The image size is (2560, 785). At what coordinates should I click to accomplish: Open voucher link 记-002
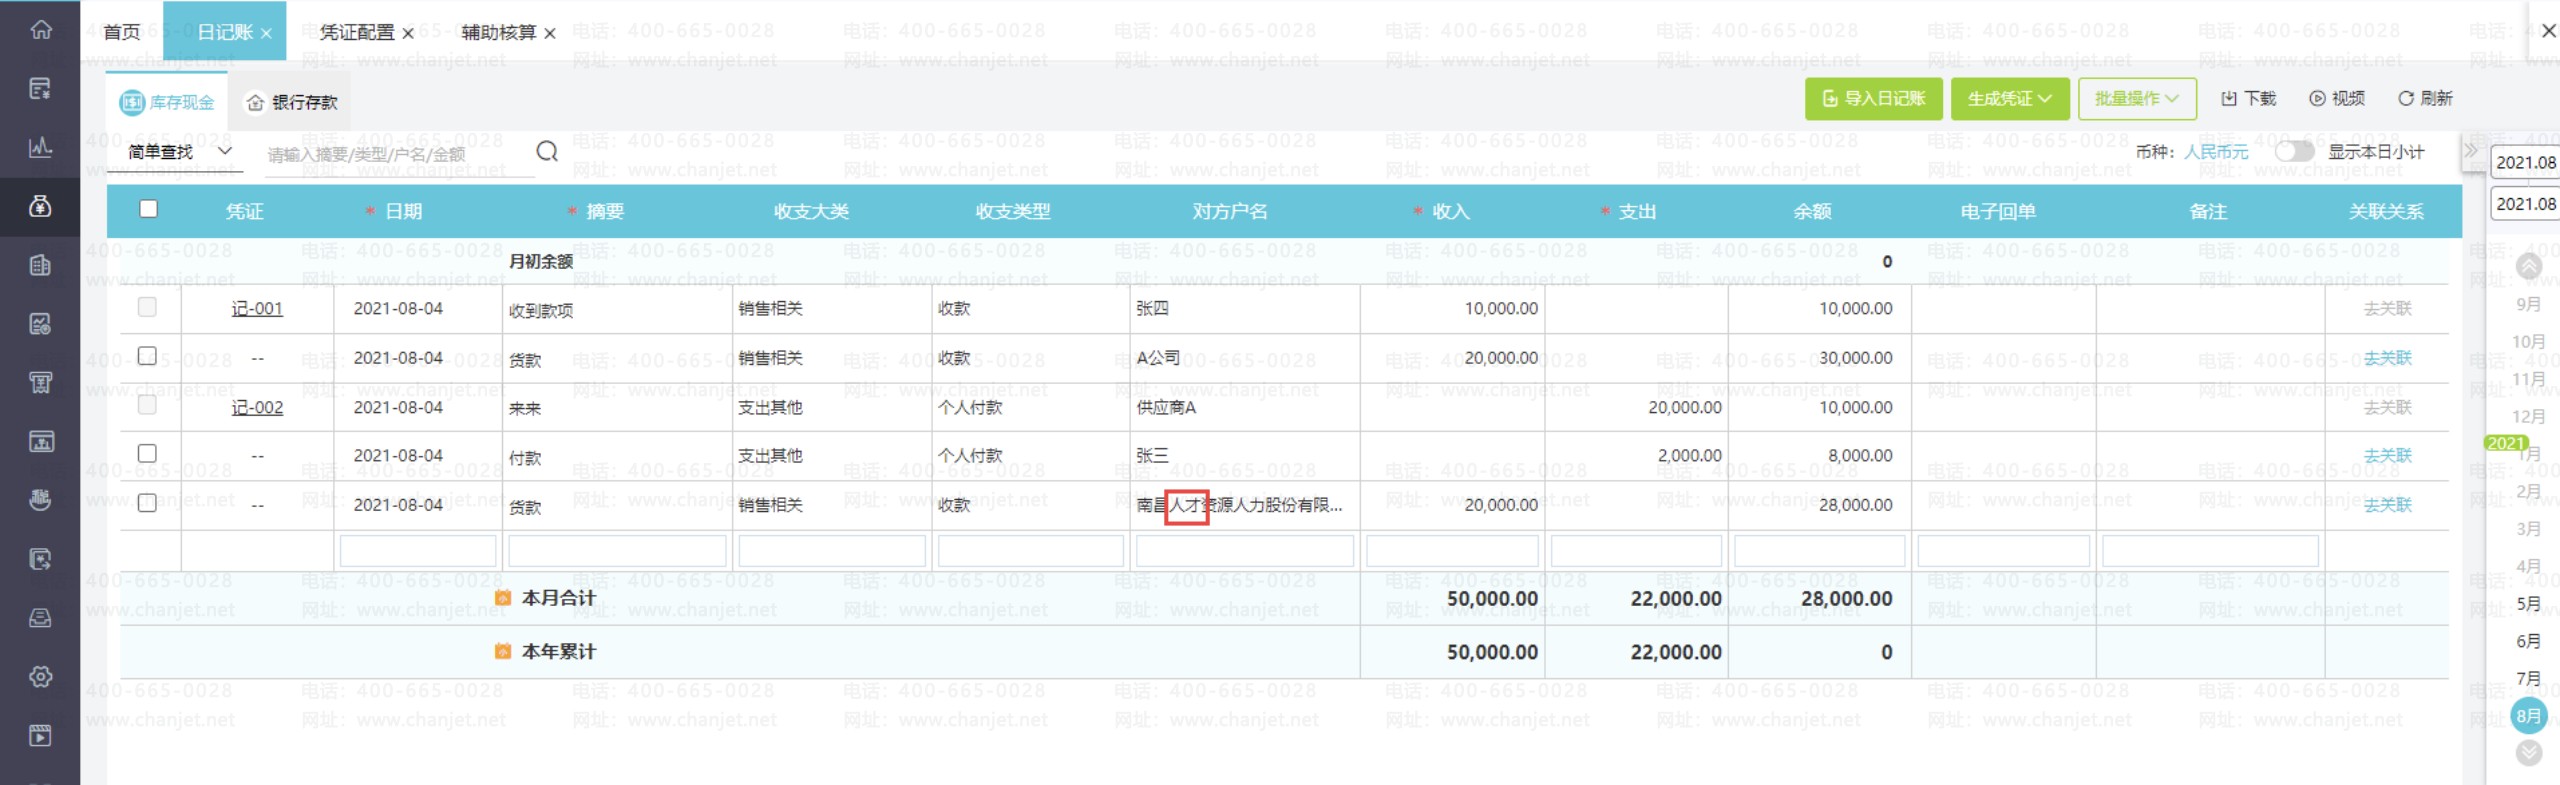click(257, 408)
